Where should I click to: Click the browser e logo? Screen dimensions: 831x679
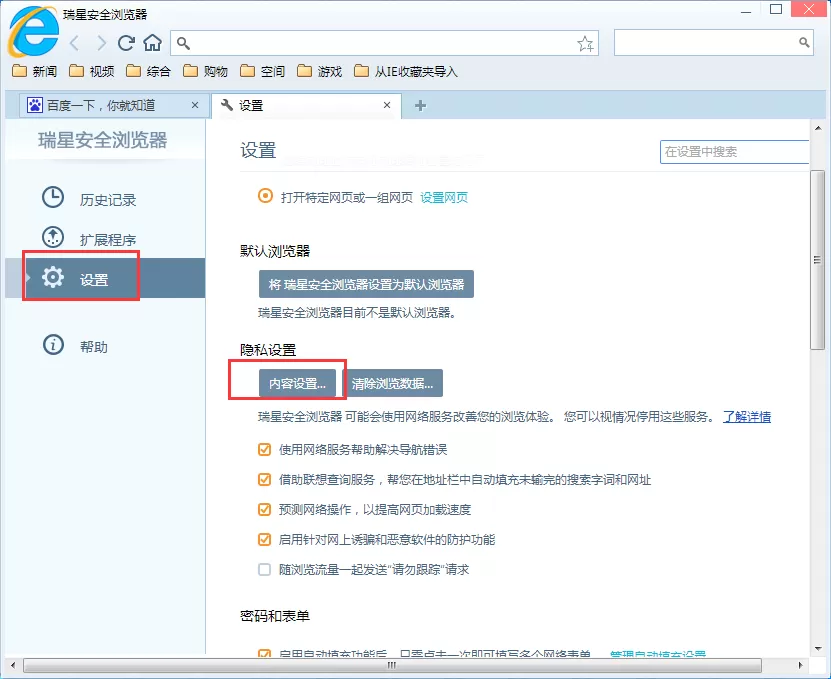tap(33, 32)
